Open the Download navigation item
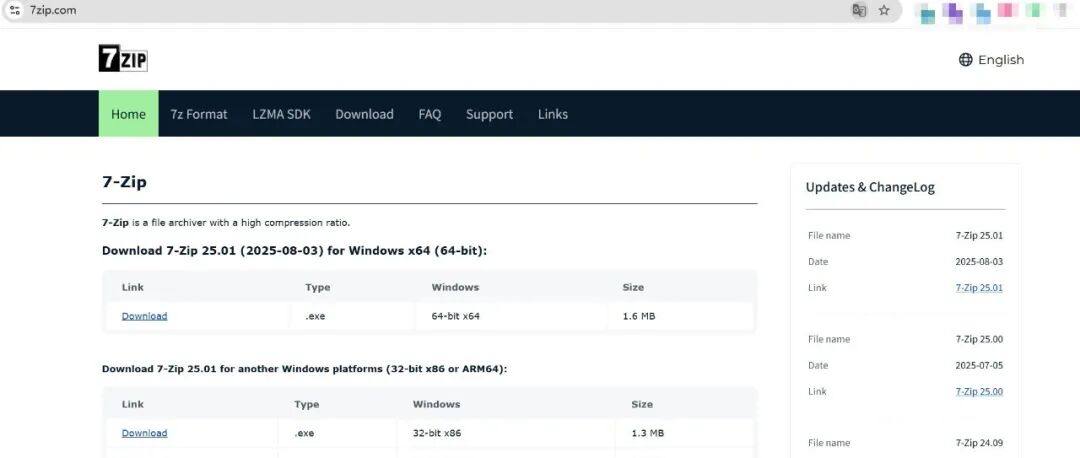Screen dimensions: 1080x458 tap(364, 114)
